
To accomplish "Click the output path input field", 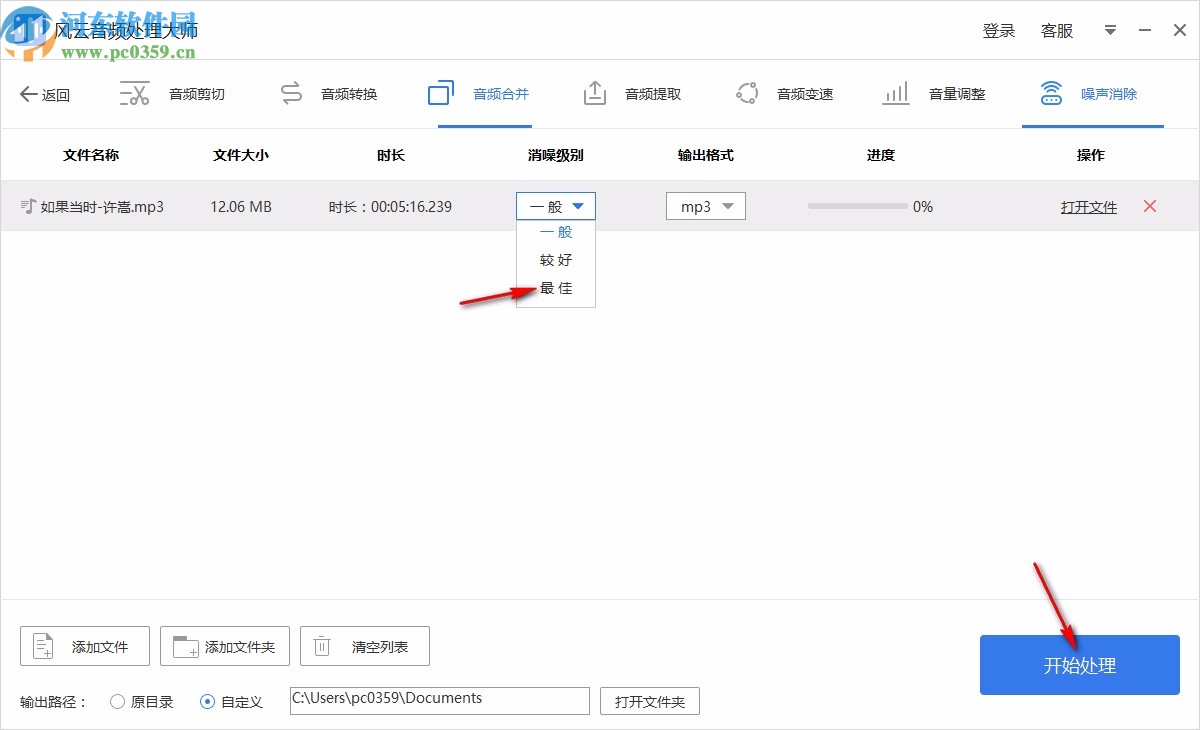I will [x=438, y=699].
